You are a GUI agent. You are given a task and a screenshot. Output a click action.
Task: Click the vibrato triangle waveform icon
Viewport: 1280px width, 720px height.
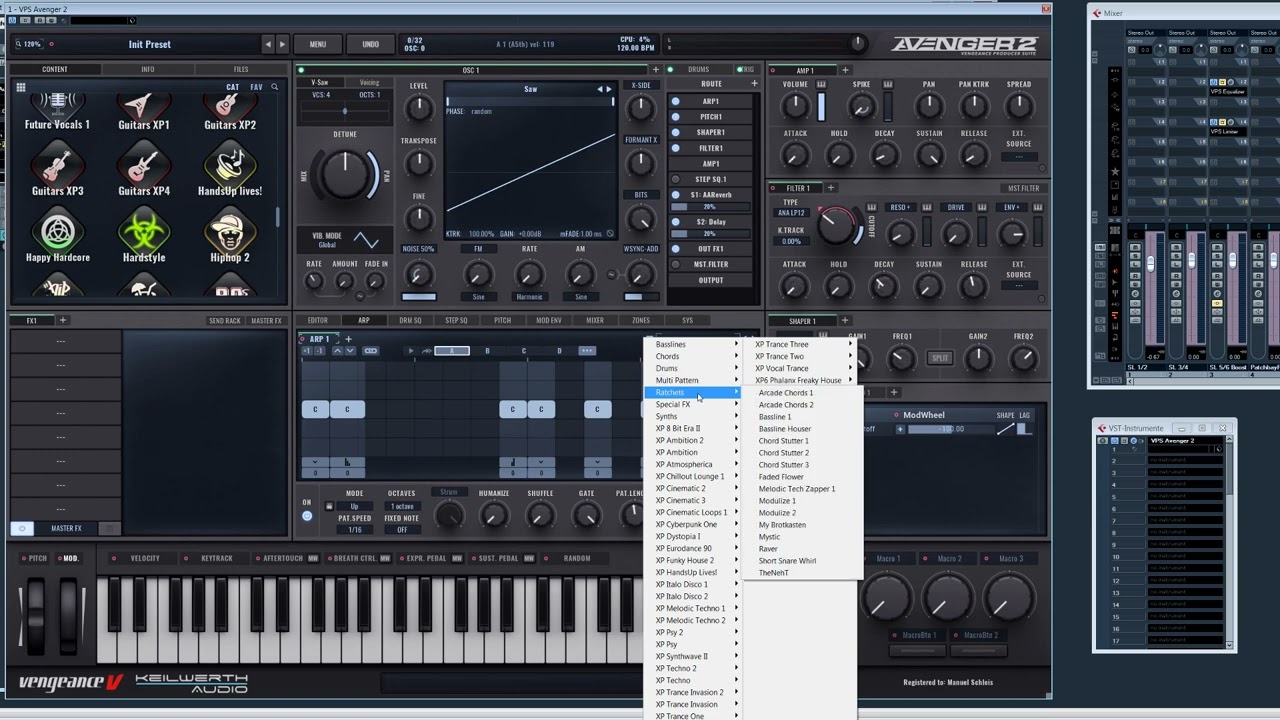click(x=366, y=241)
